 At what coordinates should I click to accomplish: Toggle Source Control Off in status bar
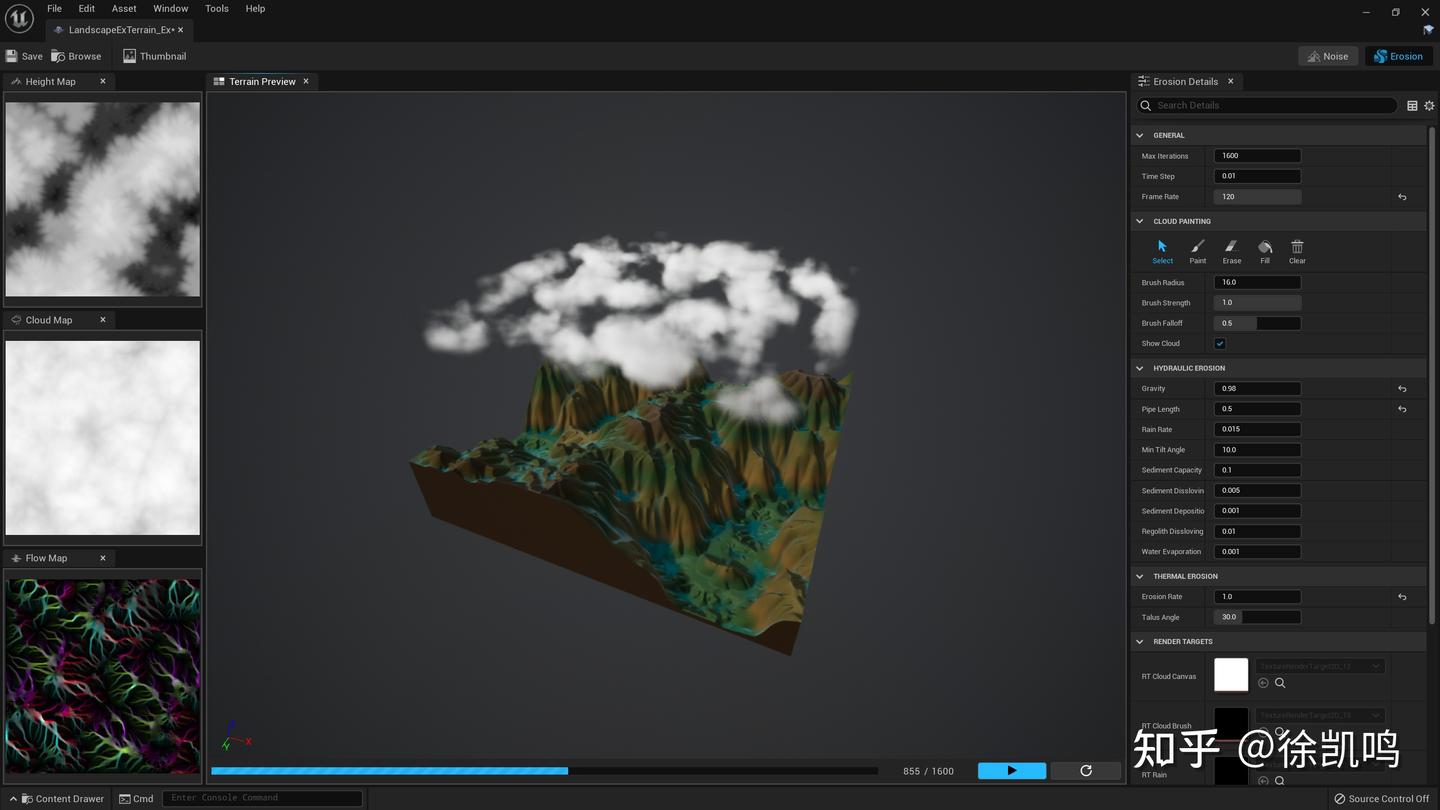coord(1382,798)
